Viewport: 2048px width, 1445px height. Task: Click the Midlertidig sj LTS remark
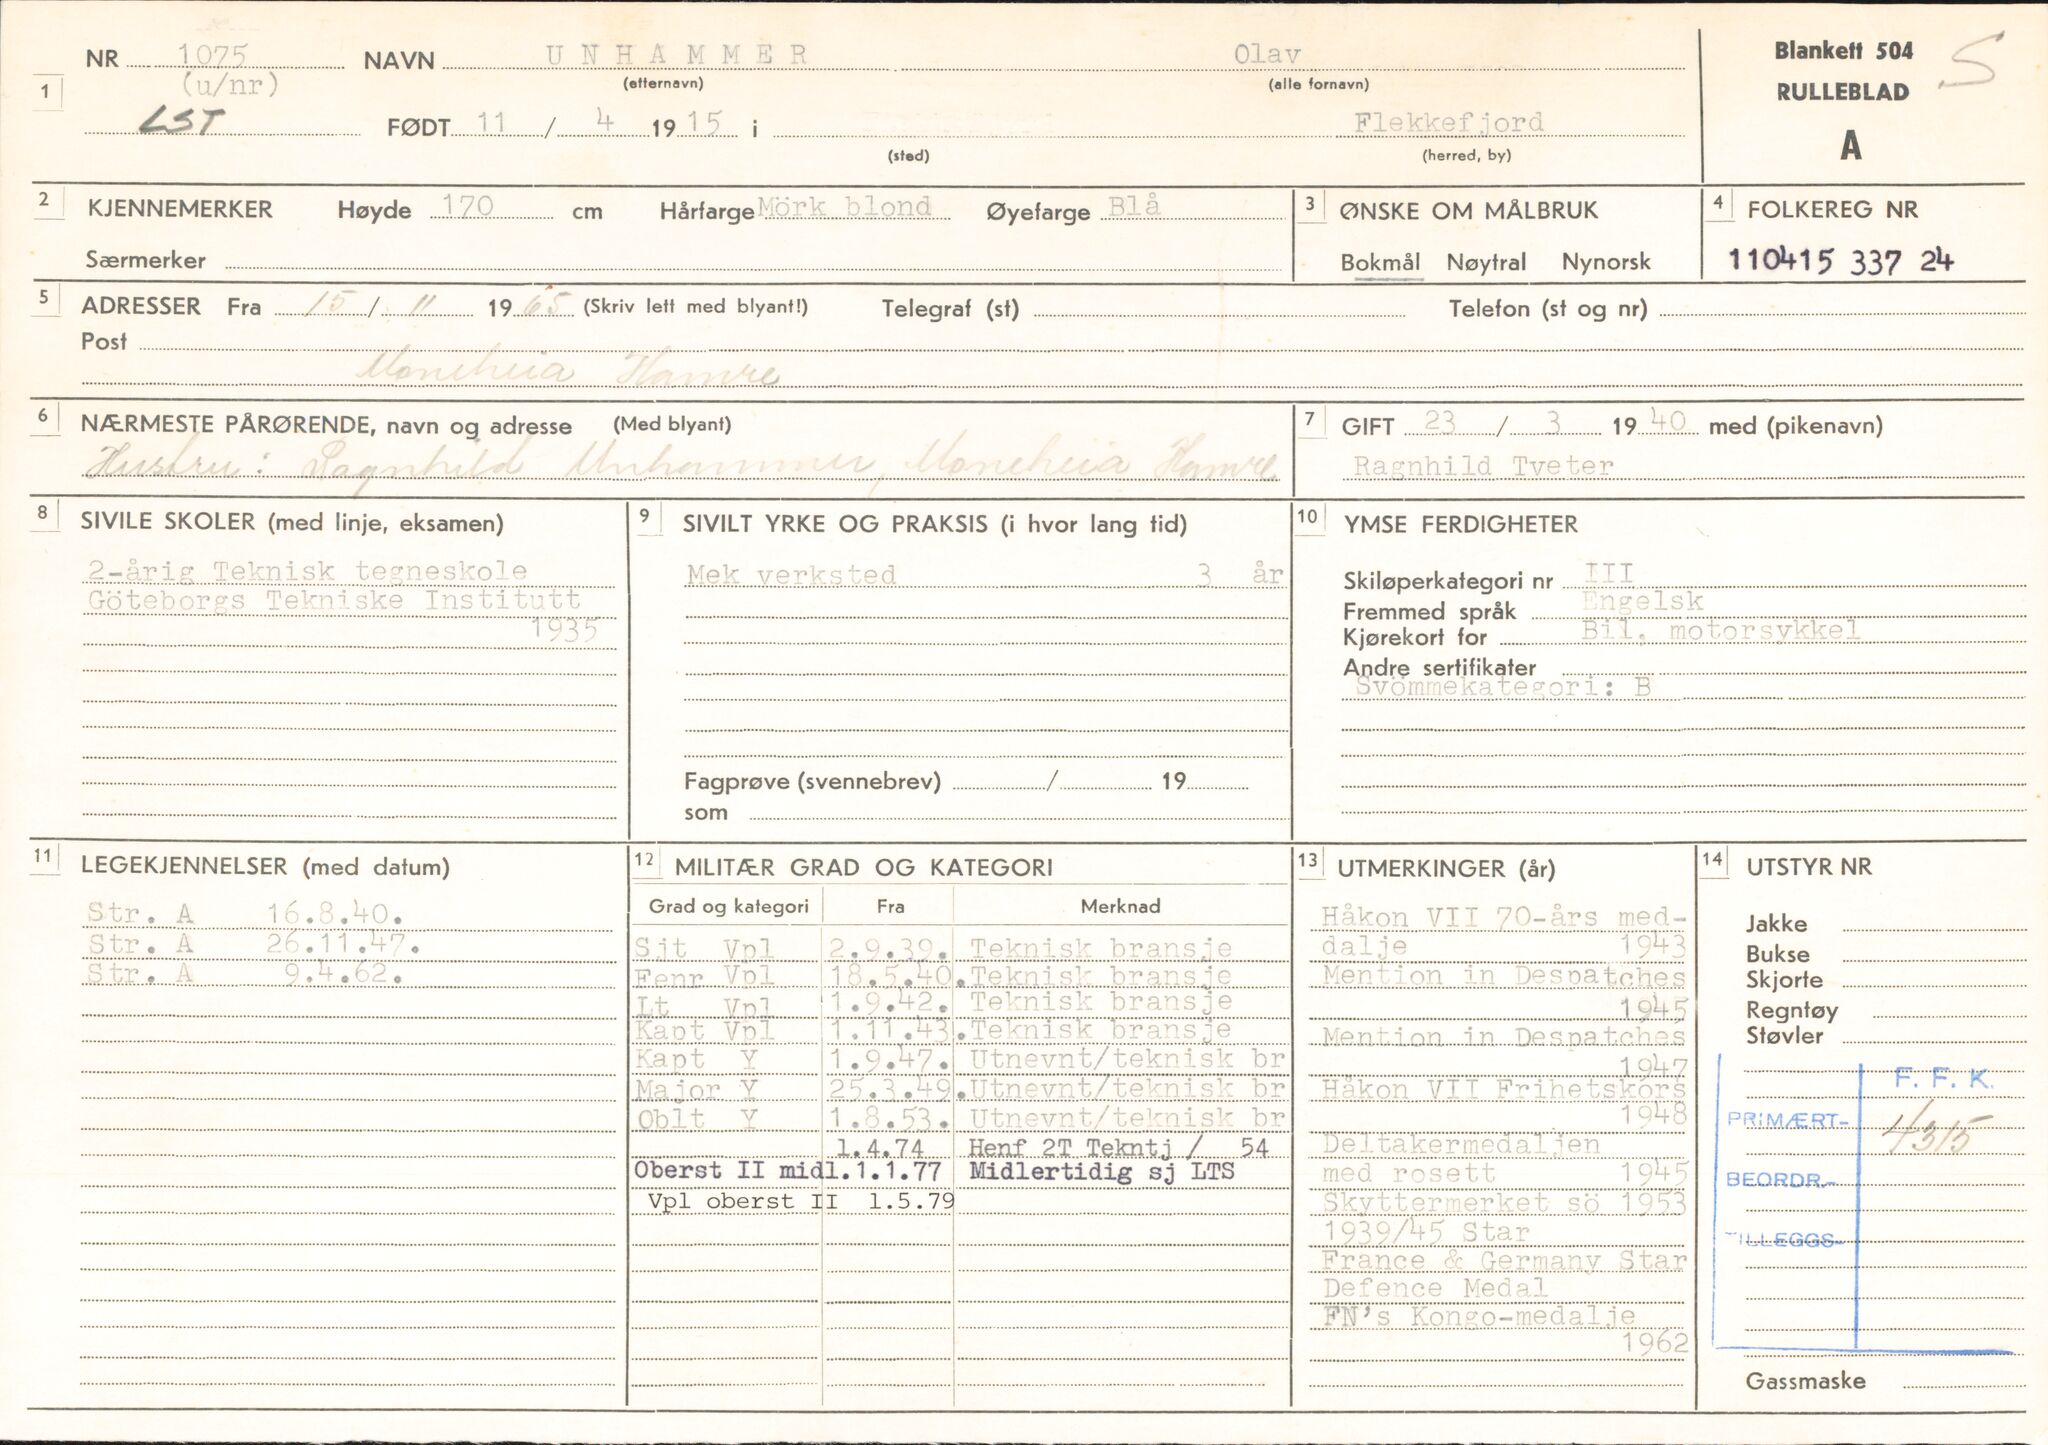[x=1102, y=1171]
